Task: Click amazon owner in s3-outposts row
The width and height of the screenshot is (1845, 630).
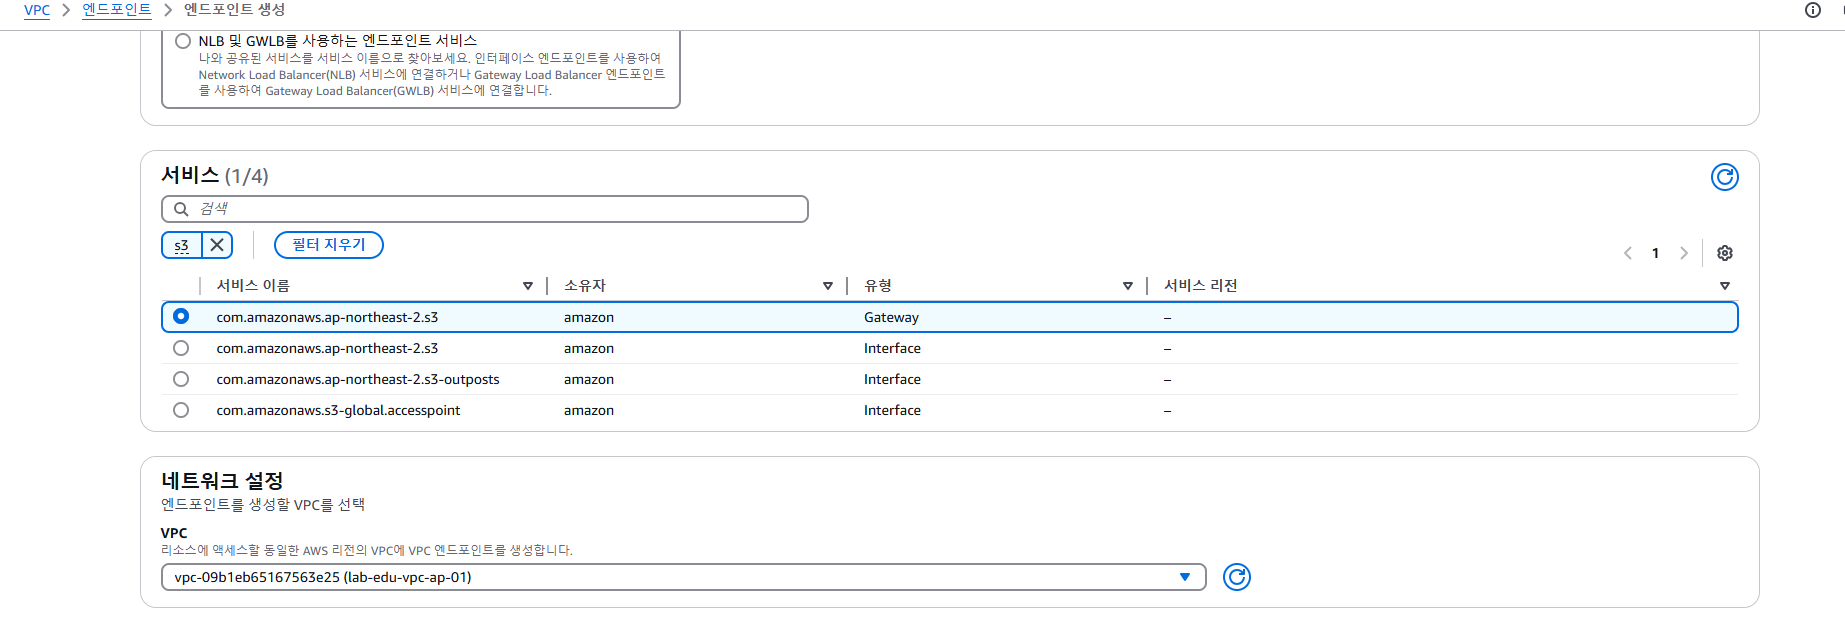Action: pyautogui.click(x=589, y=379)
